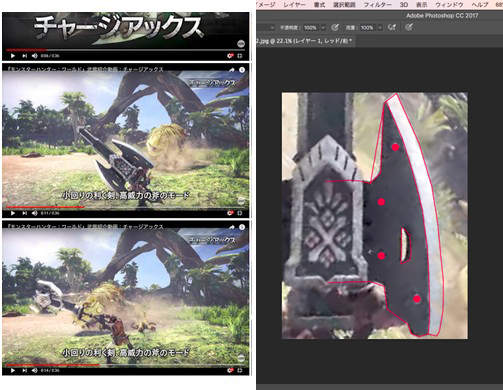Seek on the bottom video's red progress bar
Viewport: 503px width, 390px height.
[x=52, y=365]
